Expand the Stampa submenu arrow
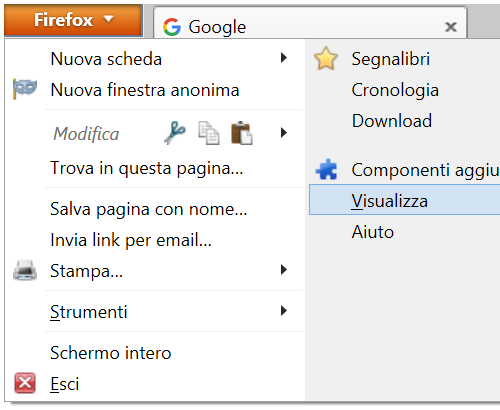500x410 pixels. [284, 270]
